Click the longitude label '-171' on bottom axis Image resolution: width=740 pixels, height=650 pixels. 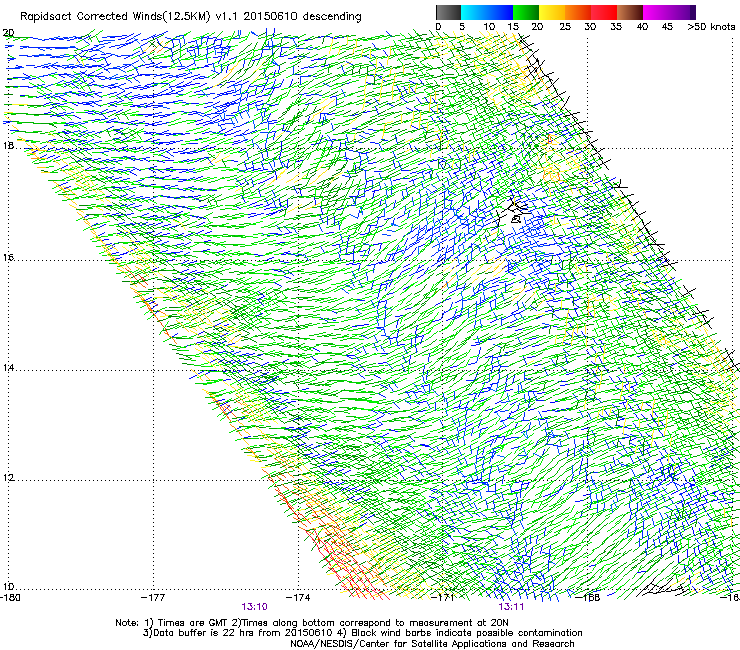tap(443, 598)
